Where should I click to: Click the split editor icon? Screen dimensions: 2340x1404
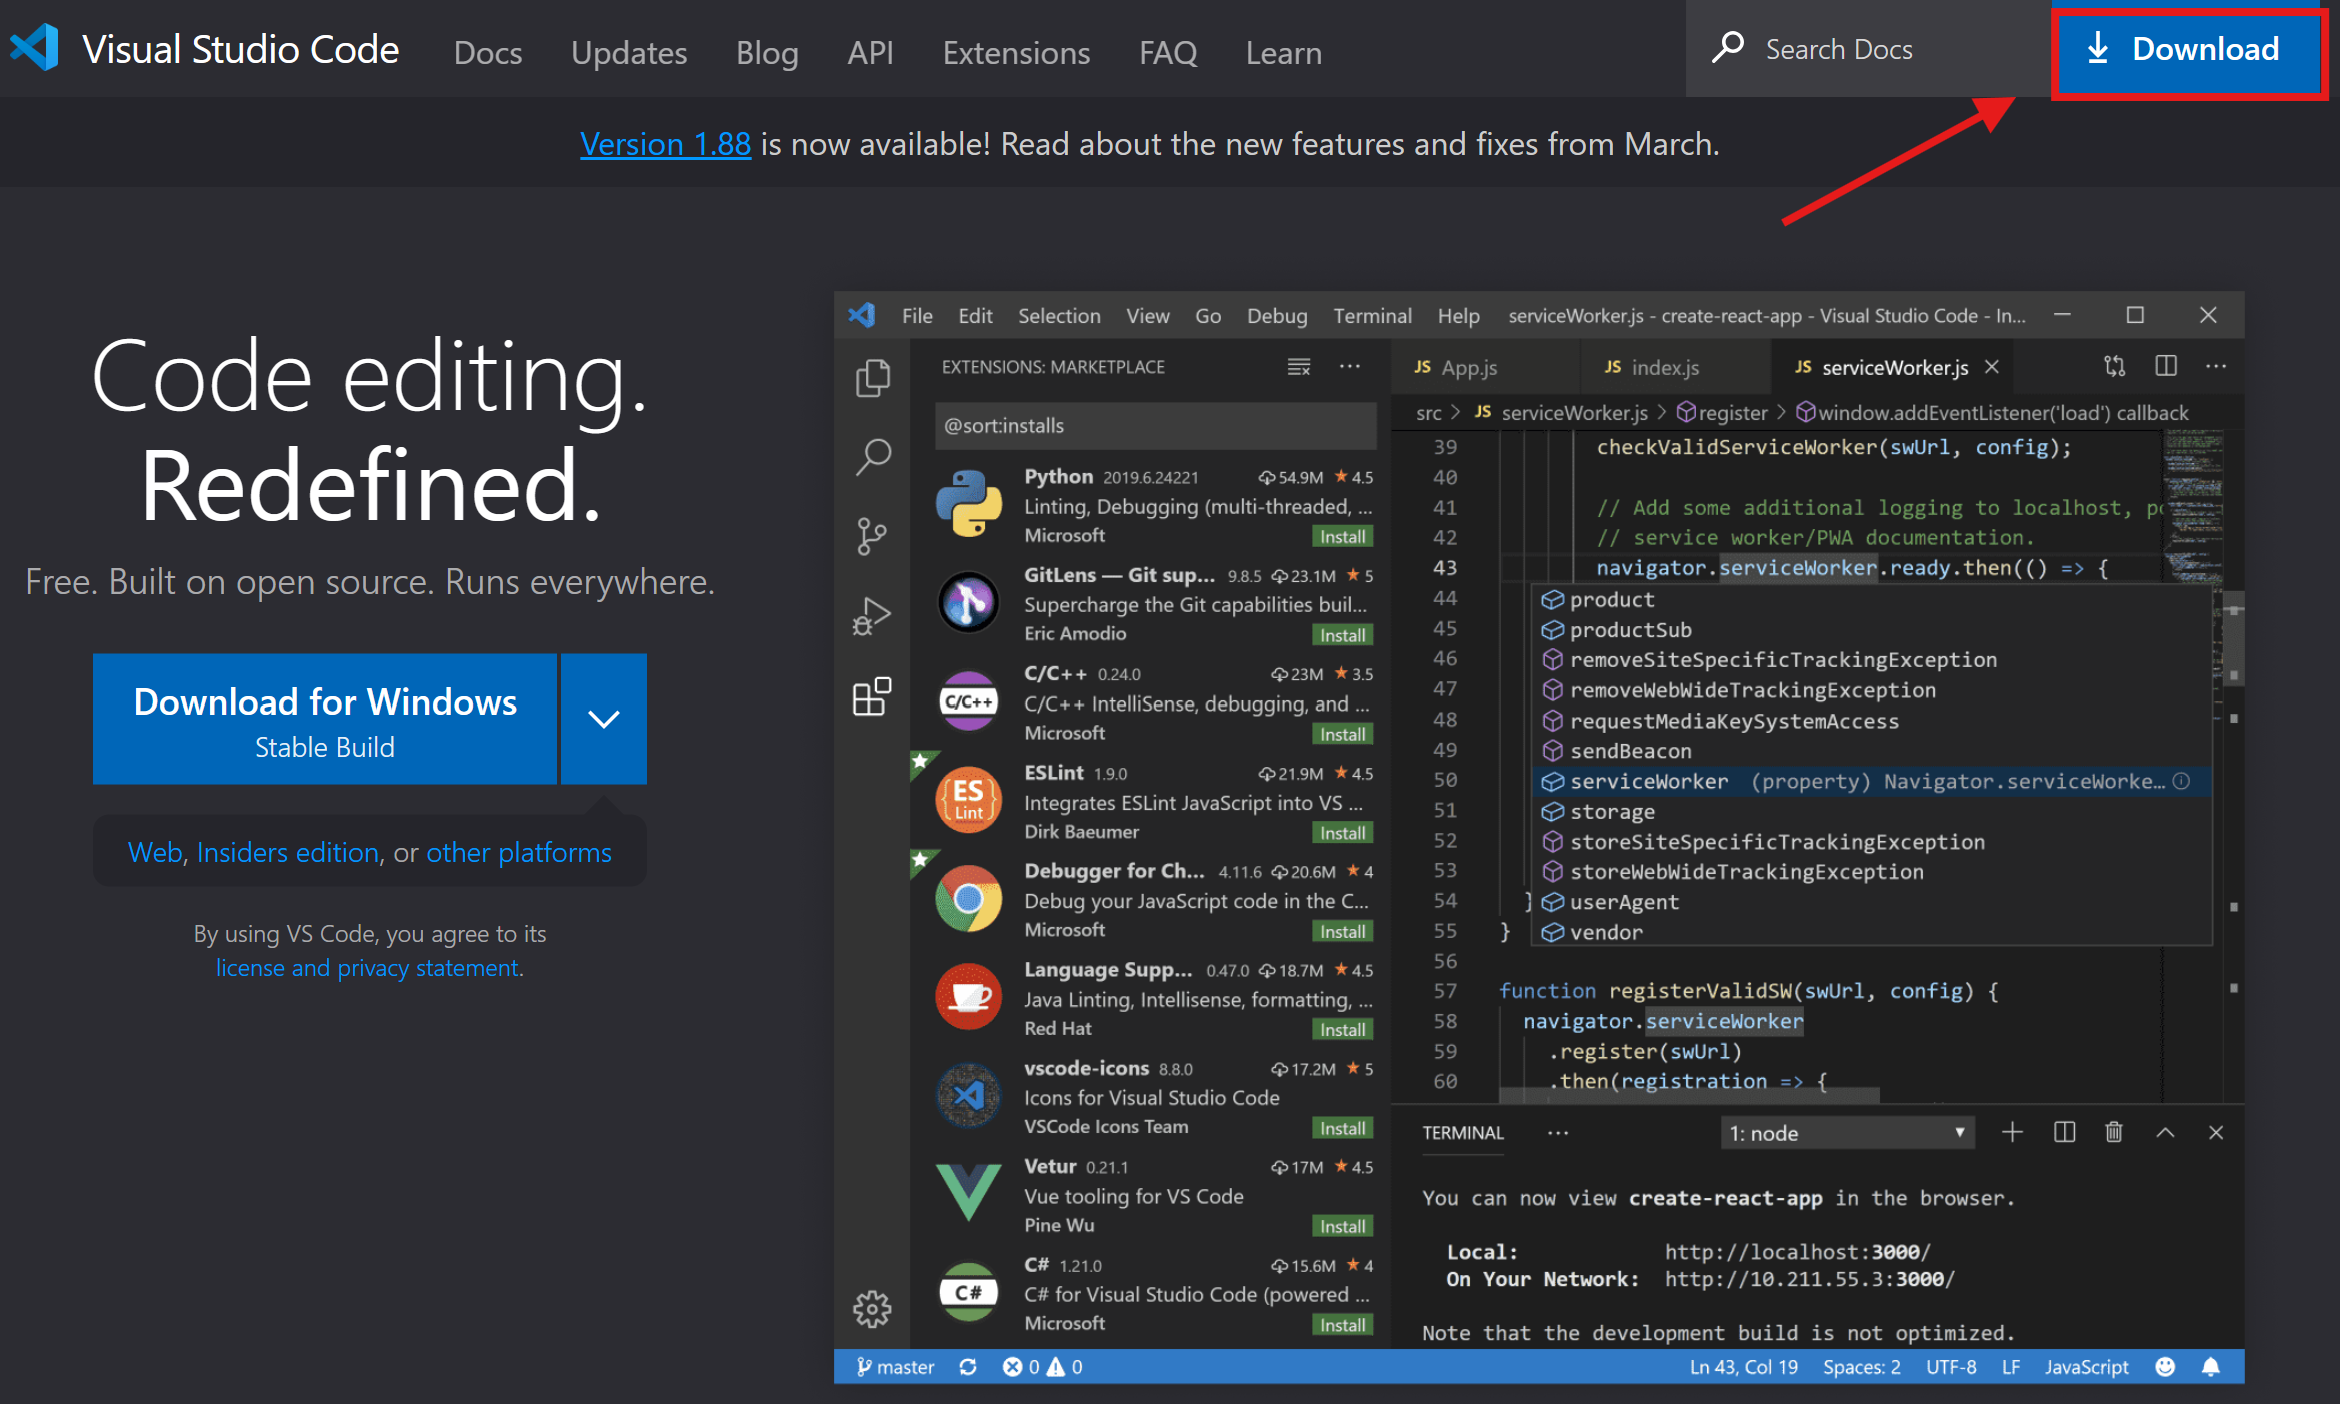[2165, 366]
